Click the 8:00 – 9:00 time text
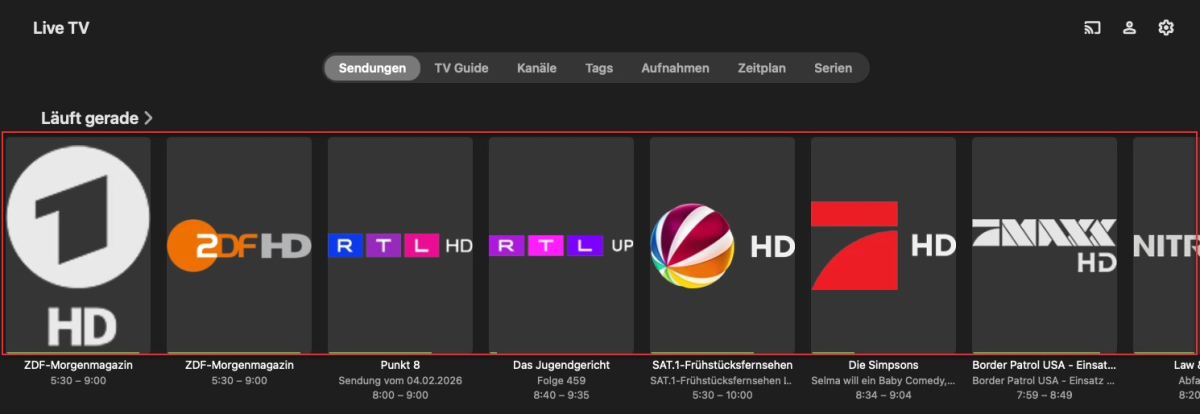The width and height of the screenshot is (1200, 414). coord(400,395)
